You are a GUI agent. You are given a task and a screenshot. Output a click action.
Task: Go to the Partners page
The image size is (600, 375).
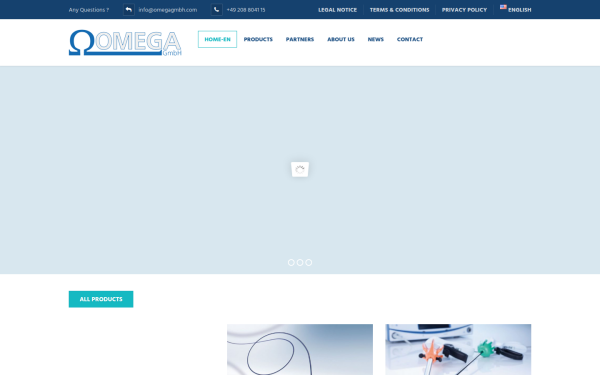point(300,39)
